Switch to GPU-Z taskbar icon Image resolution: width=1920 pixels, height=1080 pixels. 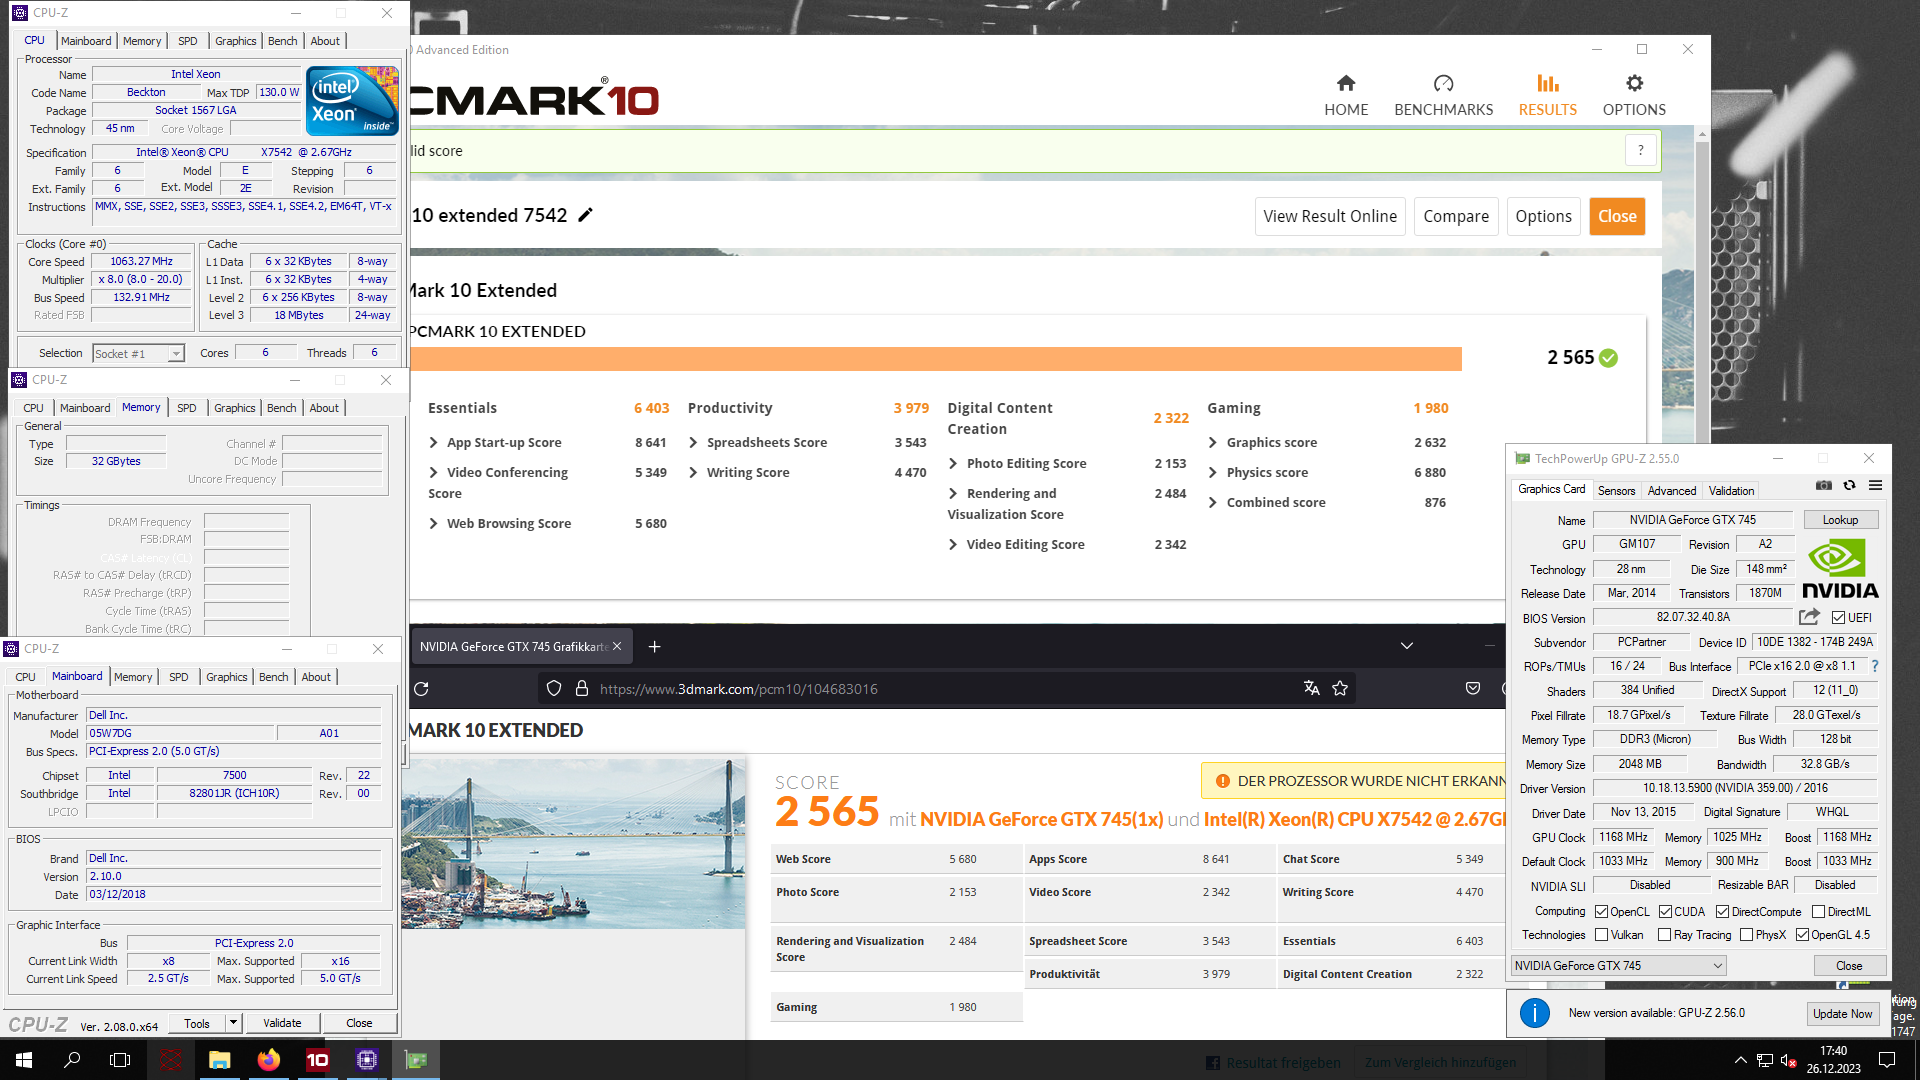click(416, 1060)
